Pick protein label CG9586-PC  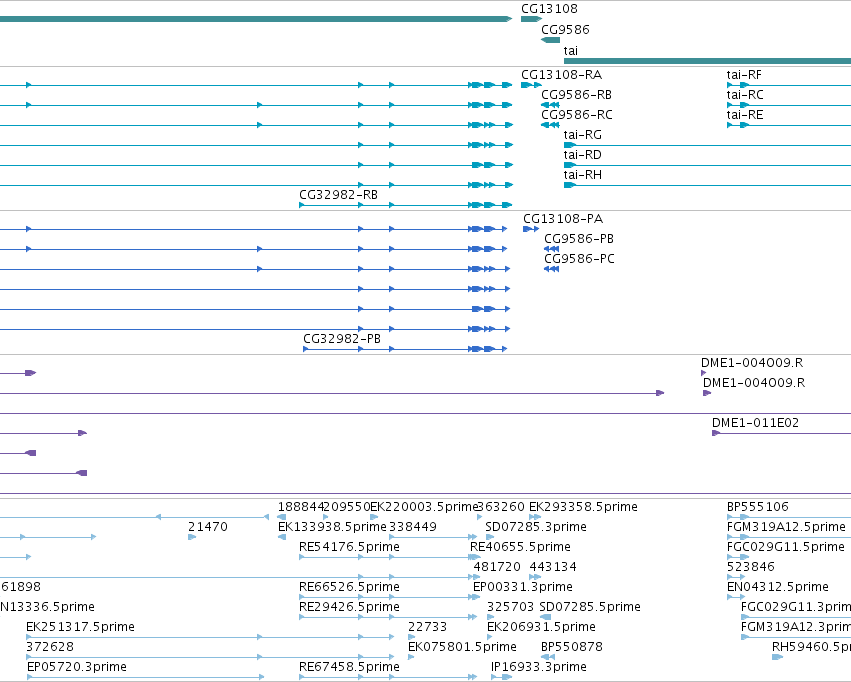(x=580, y=259)
